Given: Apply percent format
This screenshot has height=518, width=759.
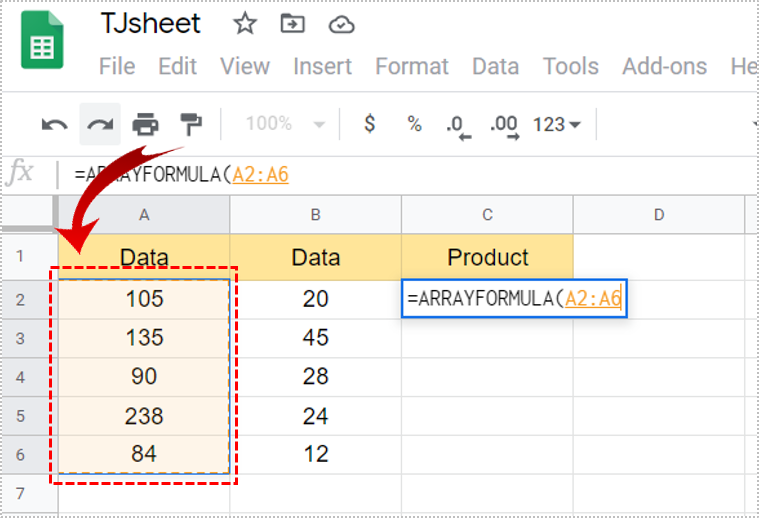Looking at the screenshot, I should point(414,124).
